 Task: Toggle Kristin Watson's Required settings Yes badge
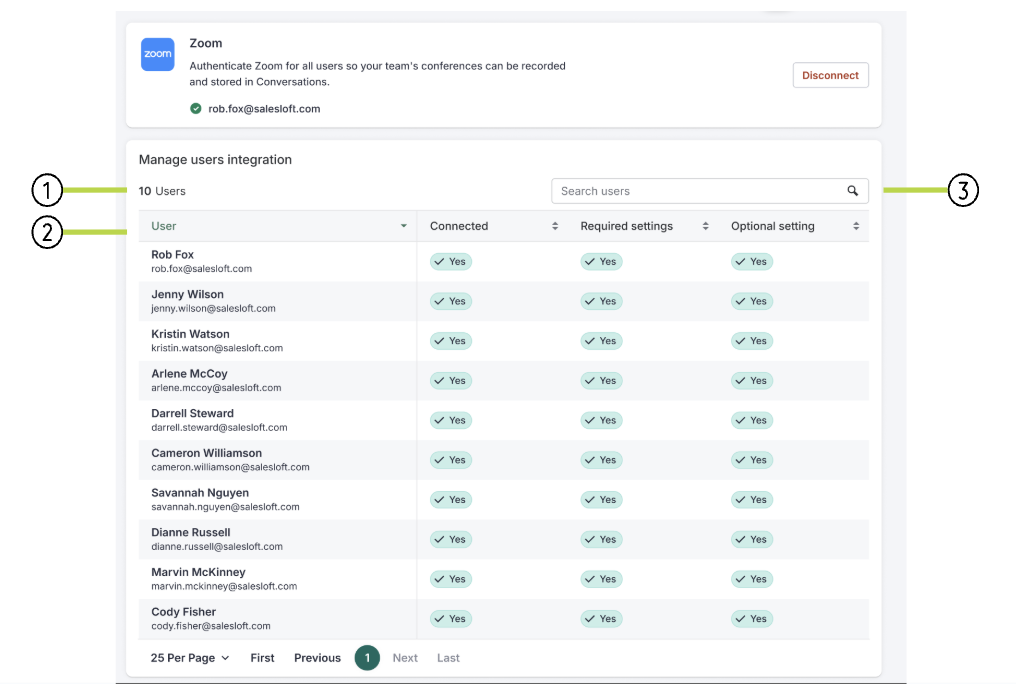pyautogui.click(x=601, y=340)
